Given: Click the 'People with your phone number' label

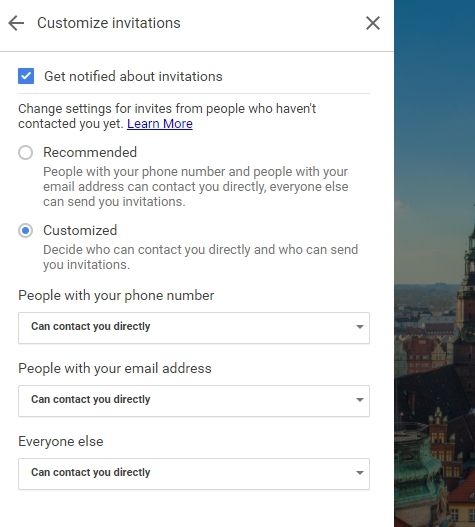Looking at the screenshot, I should point(116,295).
